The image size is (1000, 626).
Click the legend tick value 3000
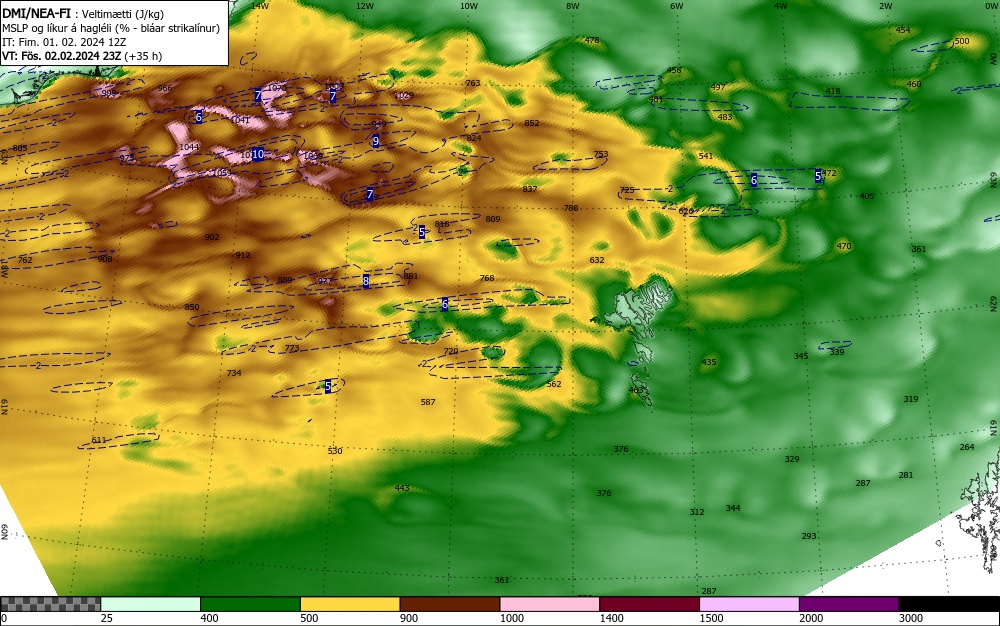pyautogui.click(x=911, y=618)
